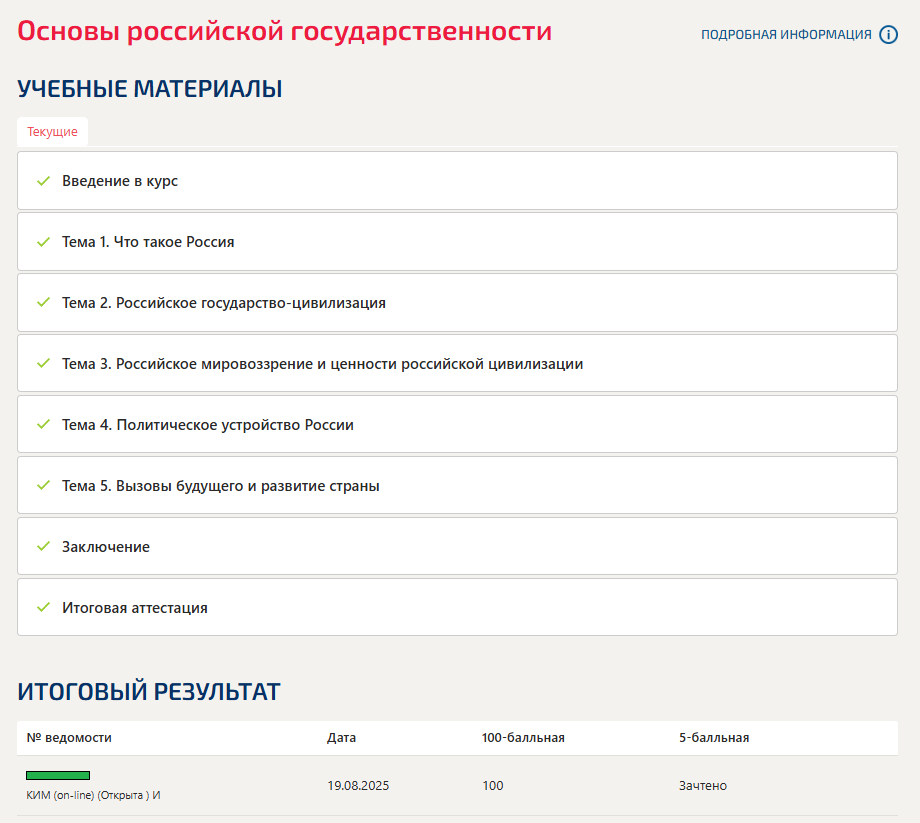Click the checkmark icon next to Тема 4
The height and width of the screenshot is (823, 920).
[x=43, y=425]
